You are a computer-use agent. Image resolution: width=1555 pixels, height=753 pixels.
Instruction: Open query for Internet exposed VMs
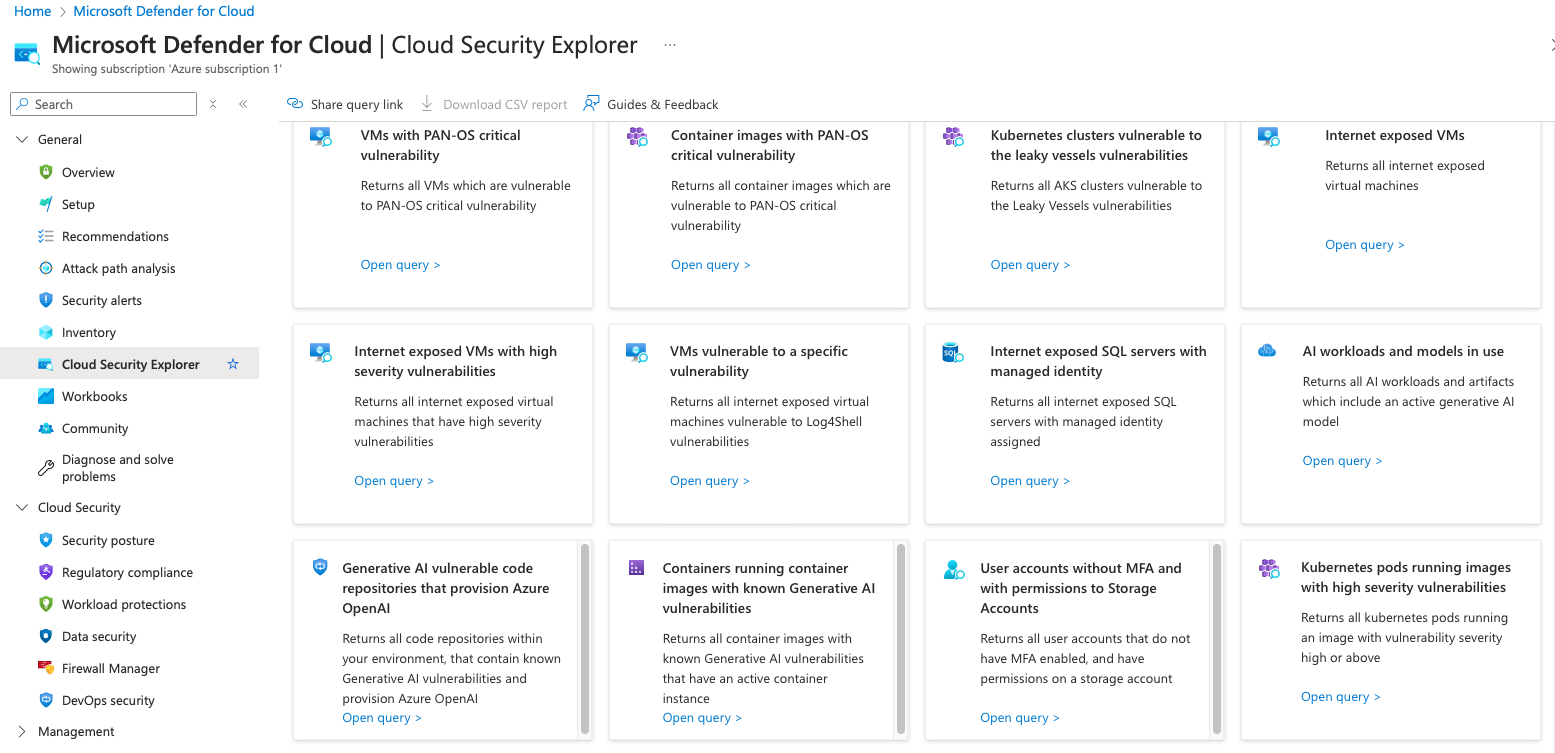(1365, 245)
